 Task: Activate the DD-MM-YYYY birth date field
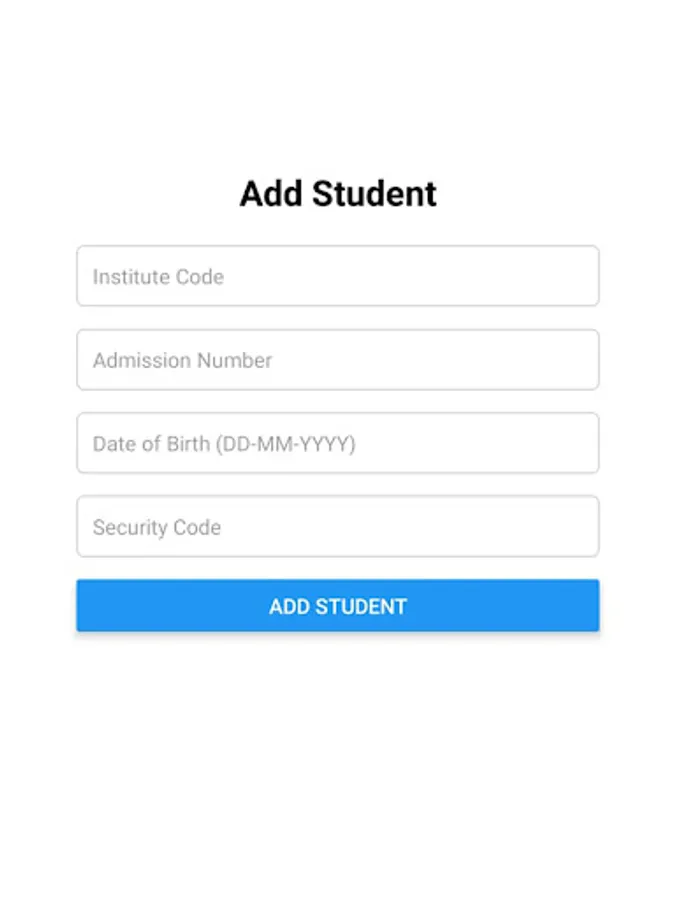[x=337, y=443]
